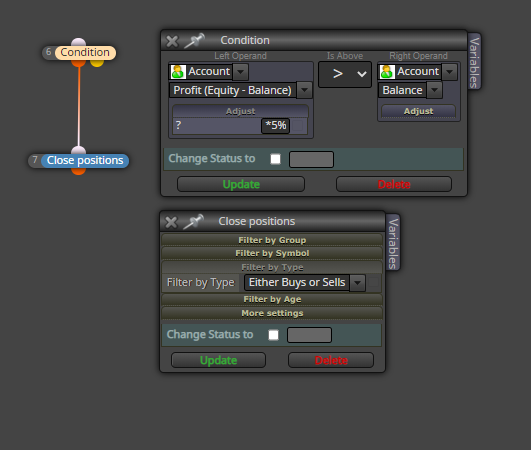This screenshot has width=531, height=450.
Task: Close the Condition panel with X icon
Action: pyautogui.click(x=172, y=41)
